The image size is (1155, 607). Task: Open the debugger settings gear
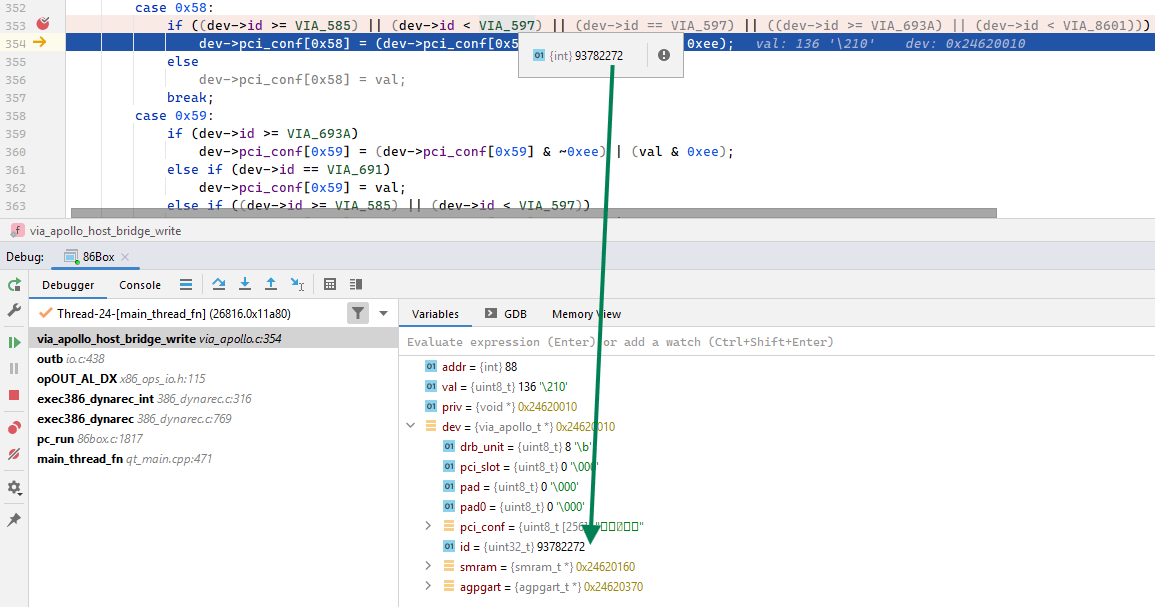pos(13,488)
